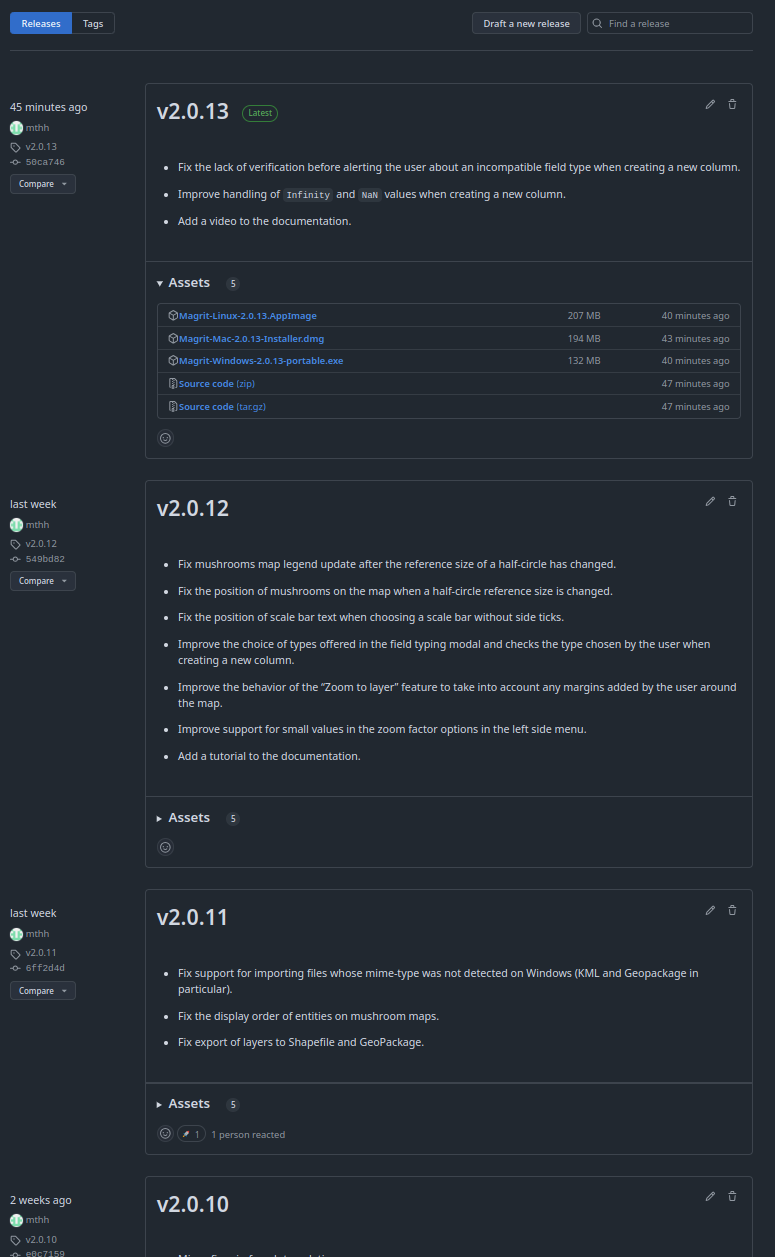Download Magrit-Windows-2.0.13-portable.exe
The image size is (775, 1257).
[x=260, y=361]
